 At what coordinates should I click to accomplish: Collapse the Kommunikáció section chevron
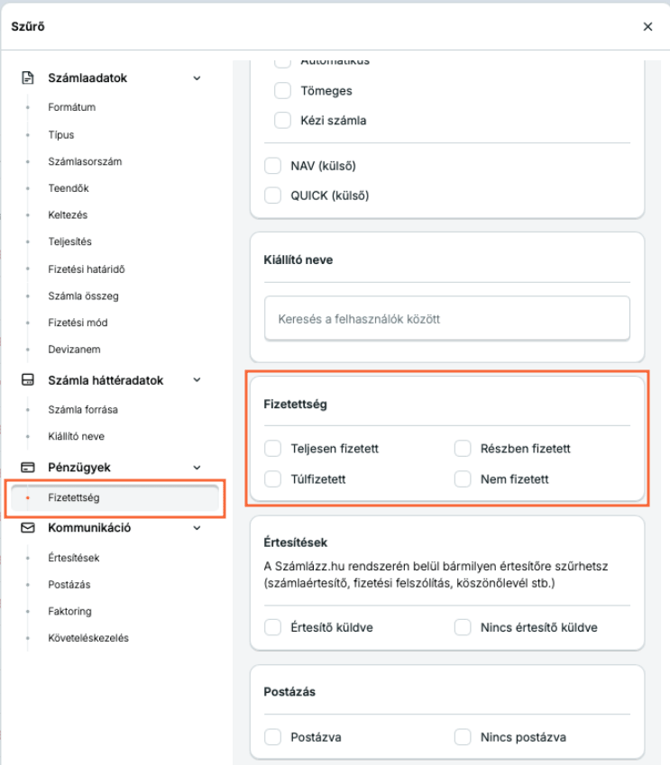(x=197, y=528)
